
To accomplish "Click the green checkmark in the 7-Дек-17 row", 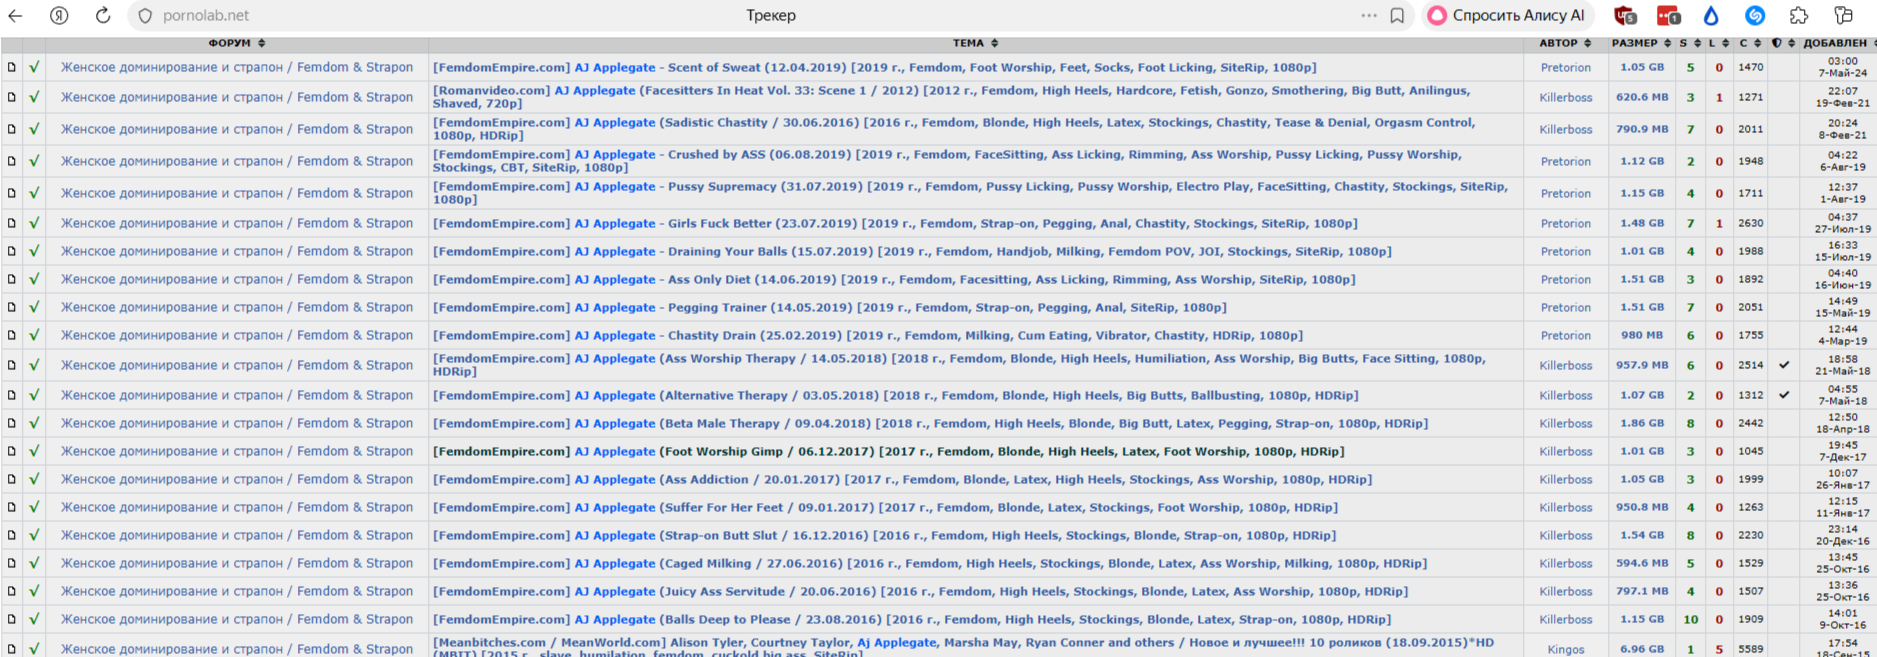I will click(34, 451).
